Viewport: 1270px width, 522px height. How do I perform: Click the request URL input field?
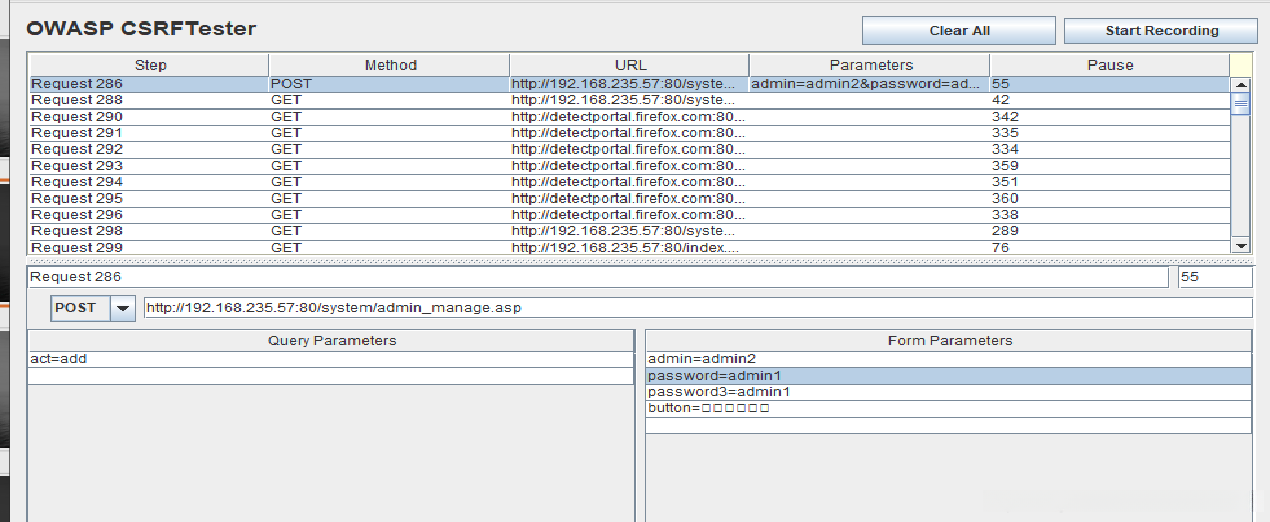pos(698,308)
